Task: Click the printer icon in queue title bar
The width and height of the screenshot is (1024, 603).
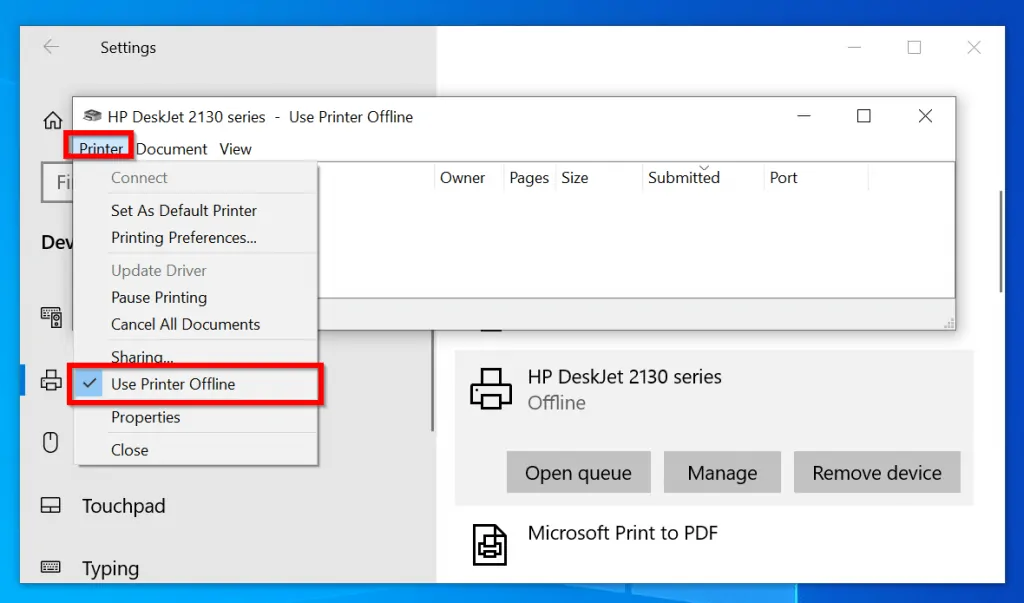Action: [x=92, y=116]
